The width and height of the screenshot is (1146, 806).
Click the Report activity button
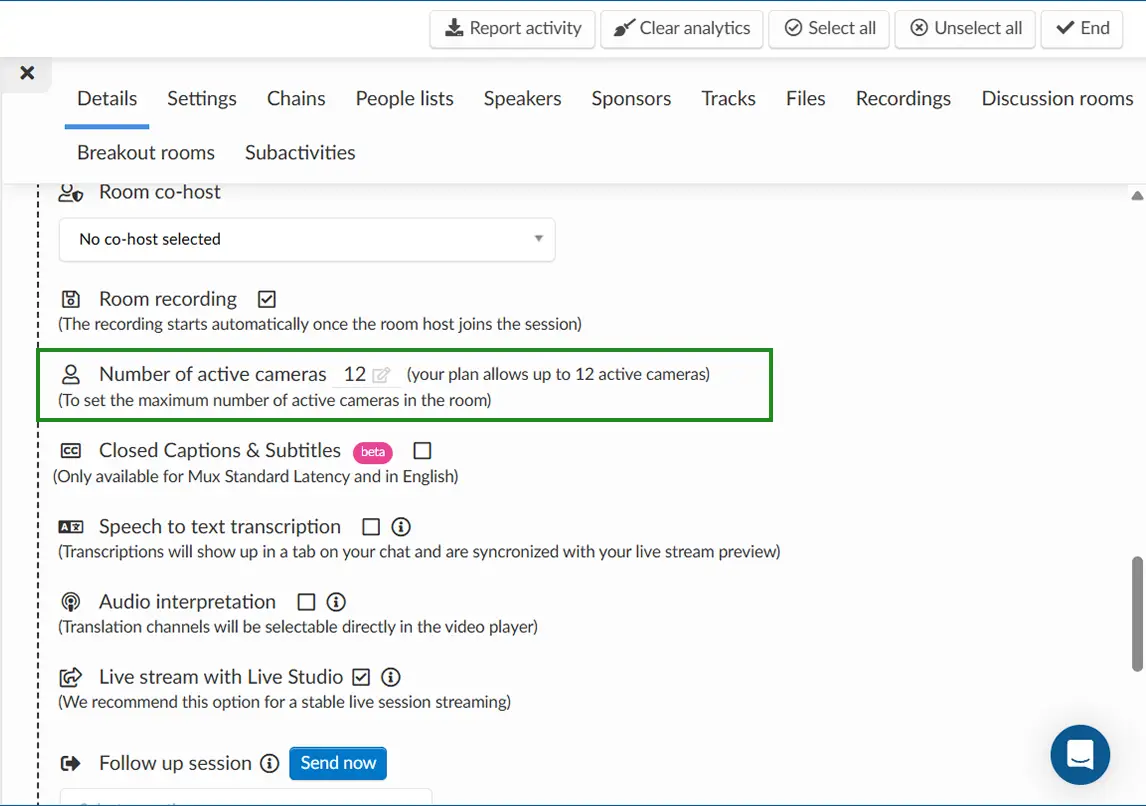pyautogui.click(x=513, y=28)
